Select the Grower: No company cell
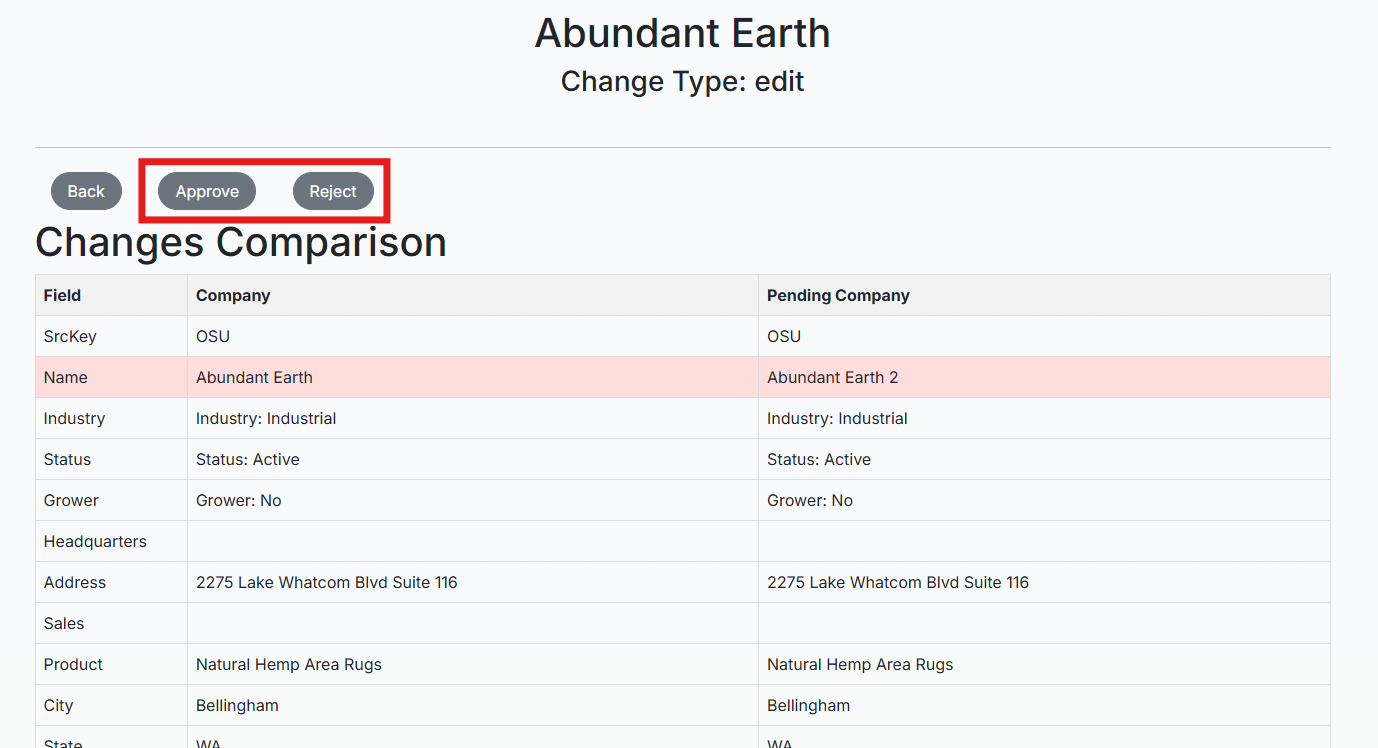 (x=473, y=500)
